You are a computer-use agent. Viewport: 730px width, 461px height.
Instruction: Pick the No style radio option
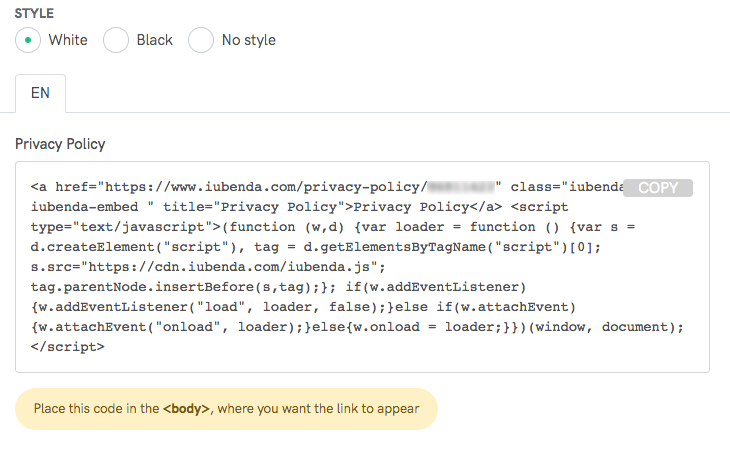tap(201, 40)
